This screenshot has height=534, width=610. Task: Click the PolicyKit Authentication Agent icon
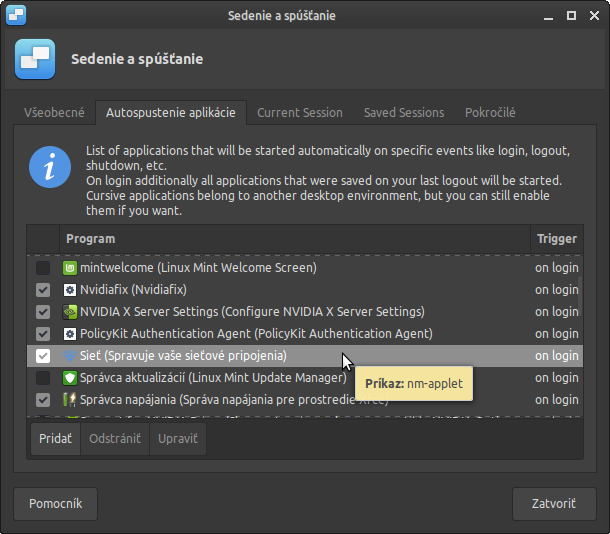70,334
